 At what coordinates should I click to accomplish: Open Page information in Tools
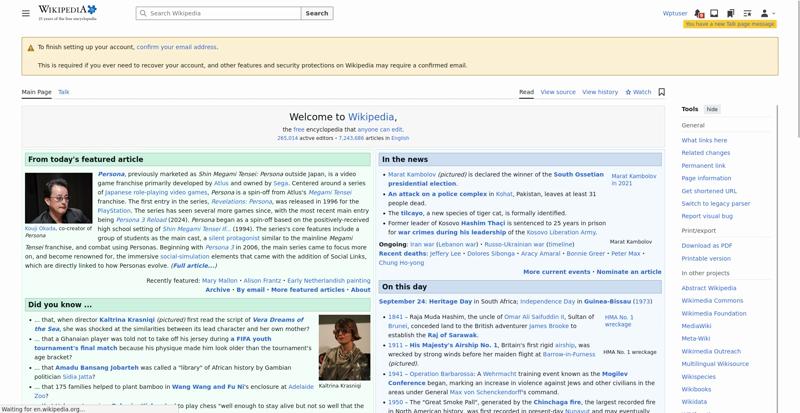[706, 178]
